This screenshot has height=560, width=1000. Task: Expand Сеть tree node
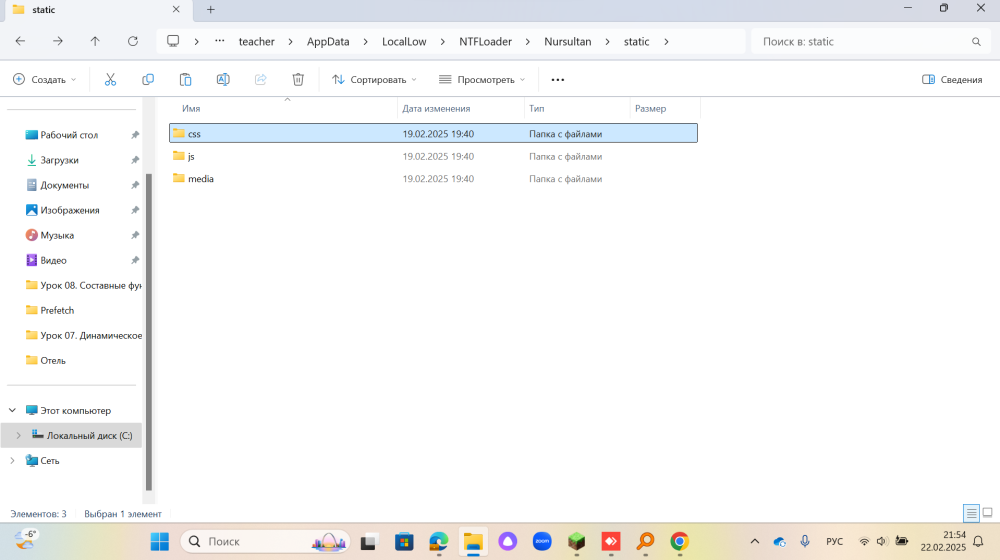point(12,461)
